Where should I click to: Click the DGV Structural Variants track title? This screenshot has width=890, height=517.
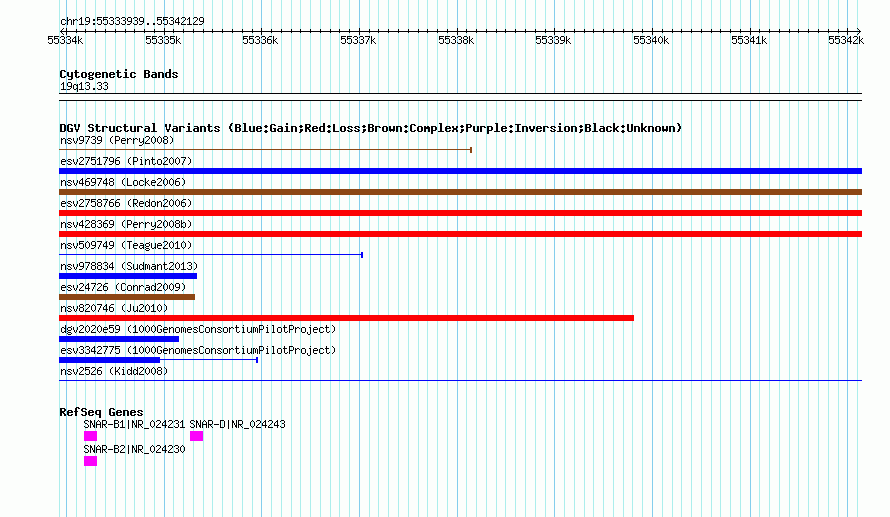[370, 128]
